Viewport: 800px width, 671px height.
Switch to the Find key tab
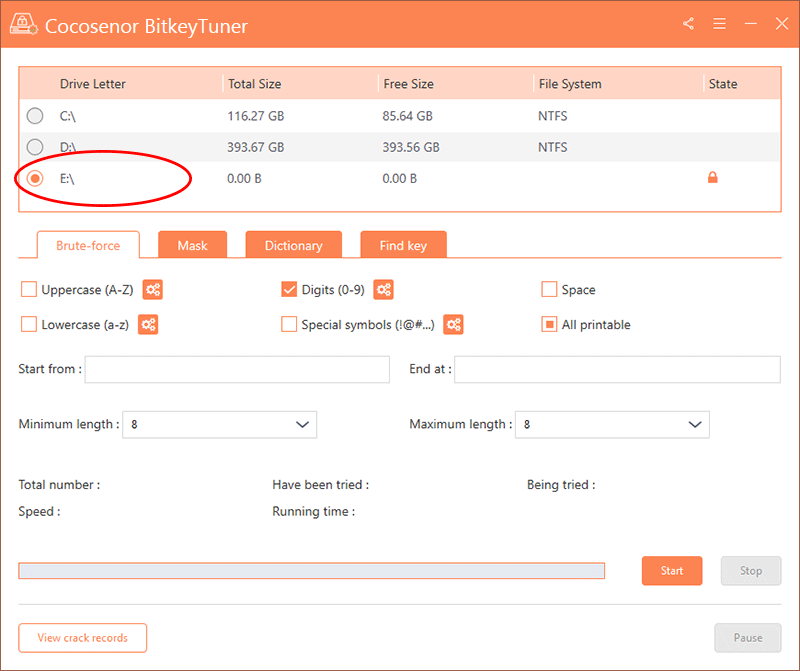tap(403, 245)
